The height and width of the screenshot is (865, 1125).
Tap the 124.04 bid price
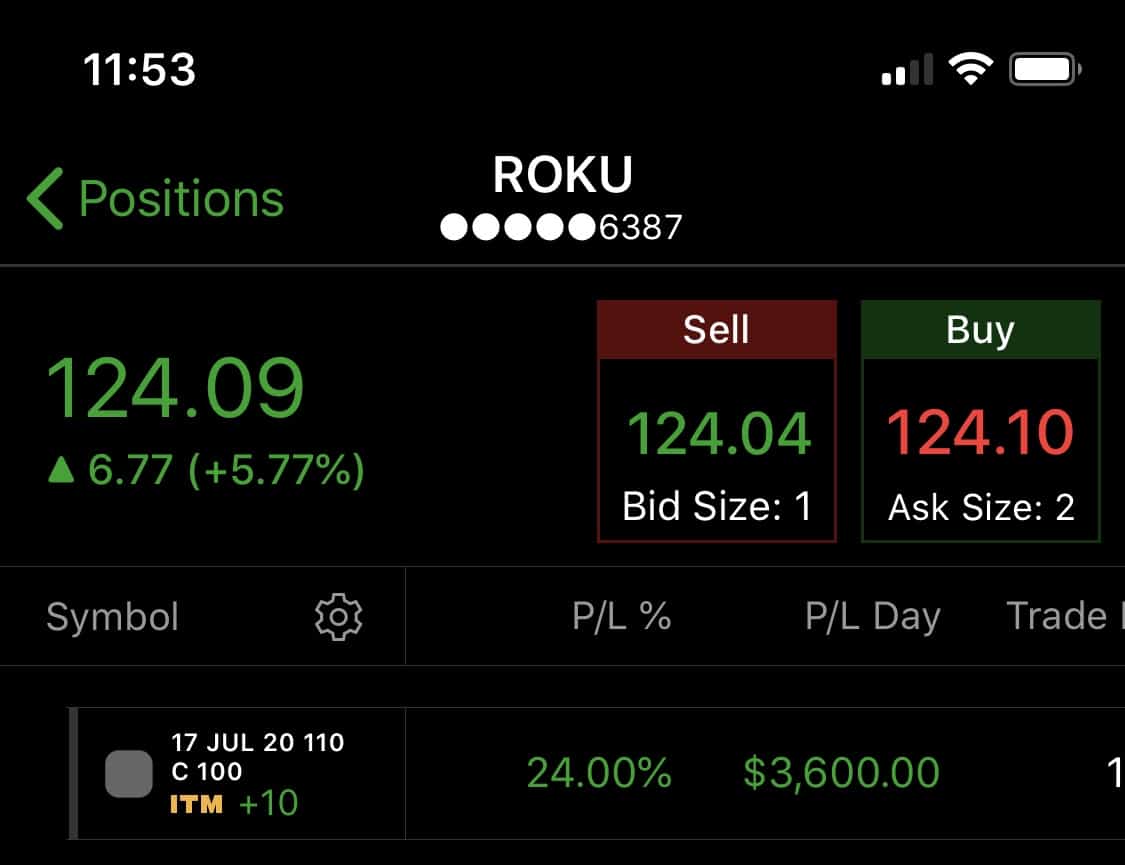pos(719,433)
